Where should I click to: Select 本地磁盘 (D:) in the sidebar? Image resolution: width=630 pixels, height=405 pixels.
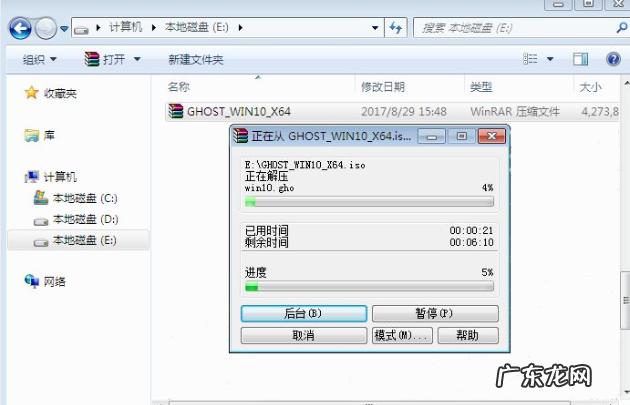tap(86, 219)
